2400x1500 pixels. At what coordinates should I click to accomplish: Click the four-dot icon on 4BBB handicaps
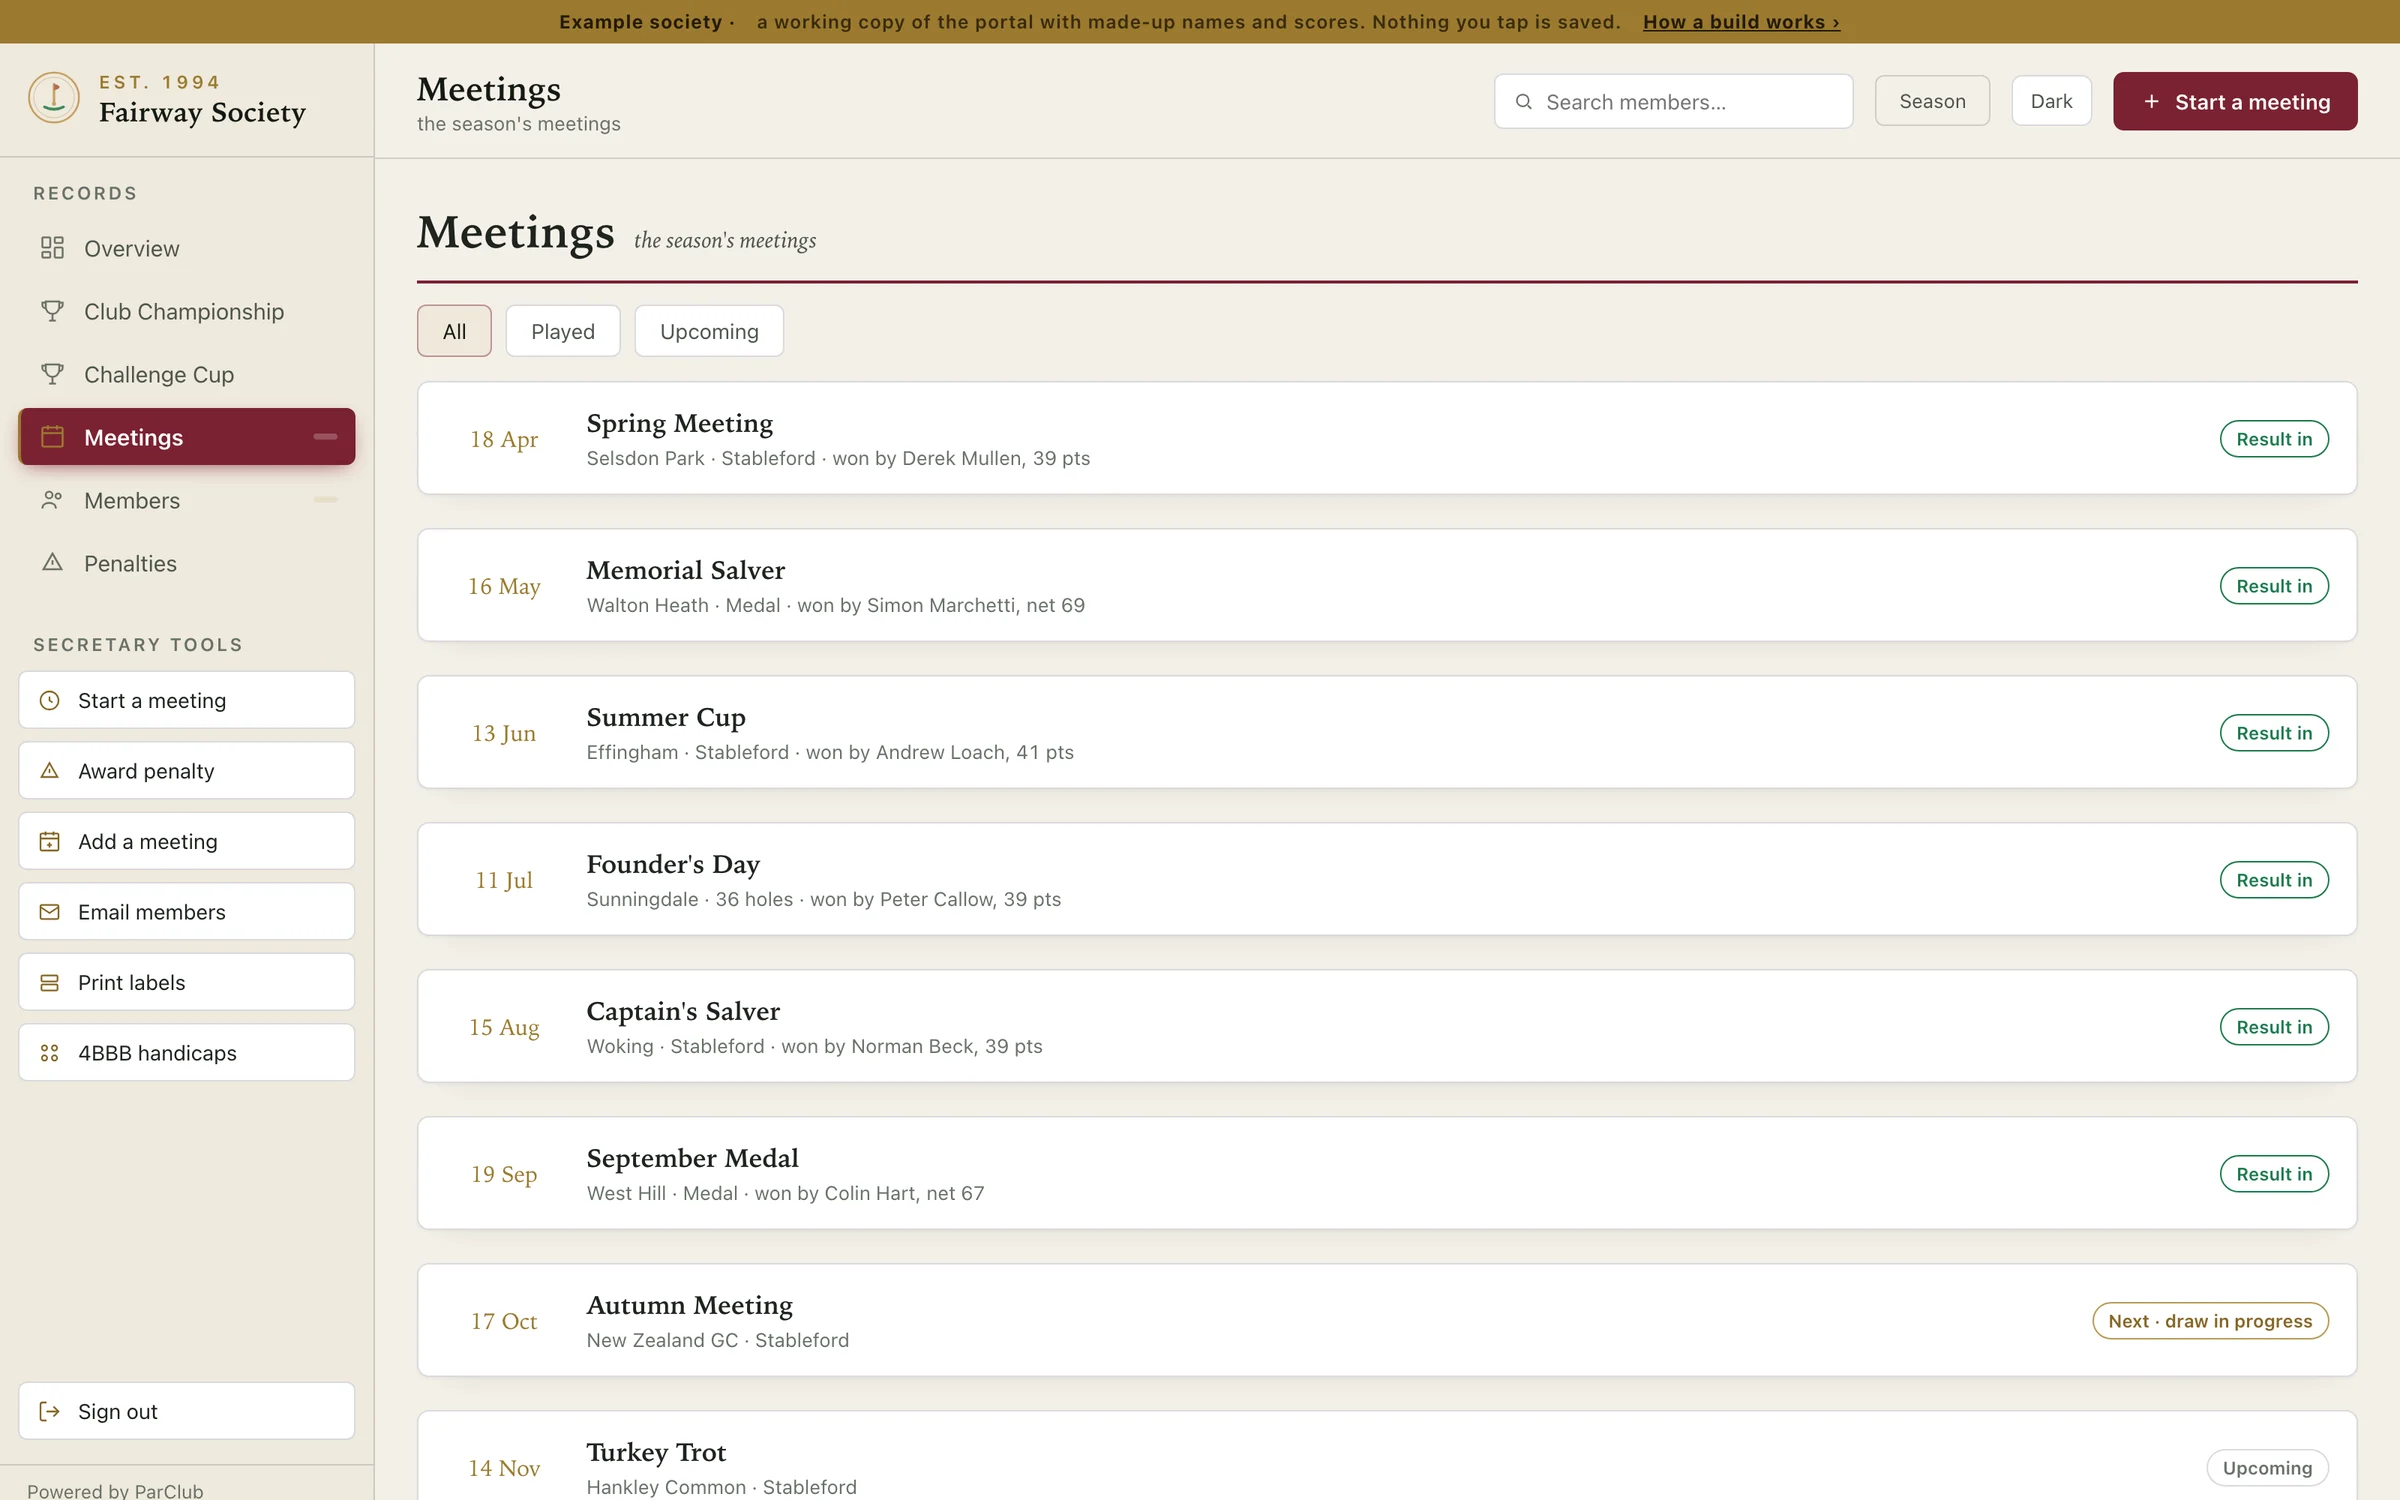click(x=49, y=1053)
